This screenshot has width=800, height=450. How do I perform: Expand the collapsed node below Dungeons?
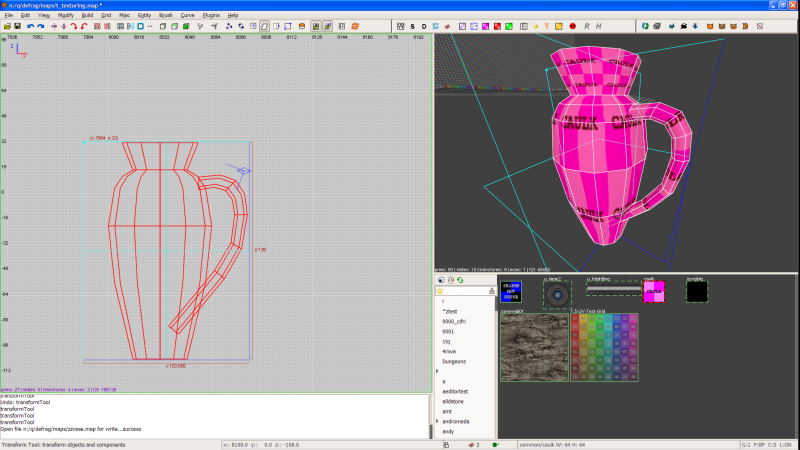437,371
